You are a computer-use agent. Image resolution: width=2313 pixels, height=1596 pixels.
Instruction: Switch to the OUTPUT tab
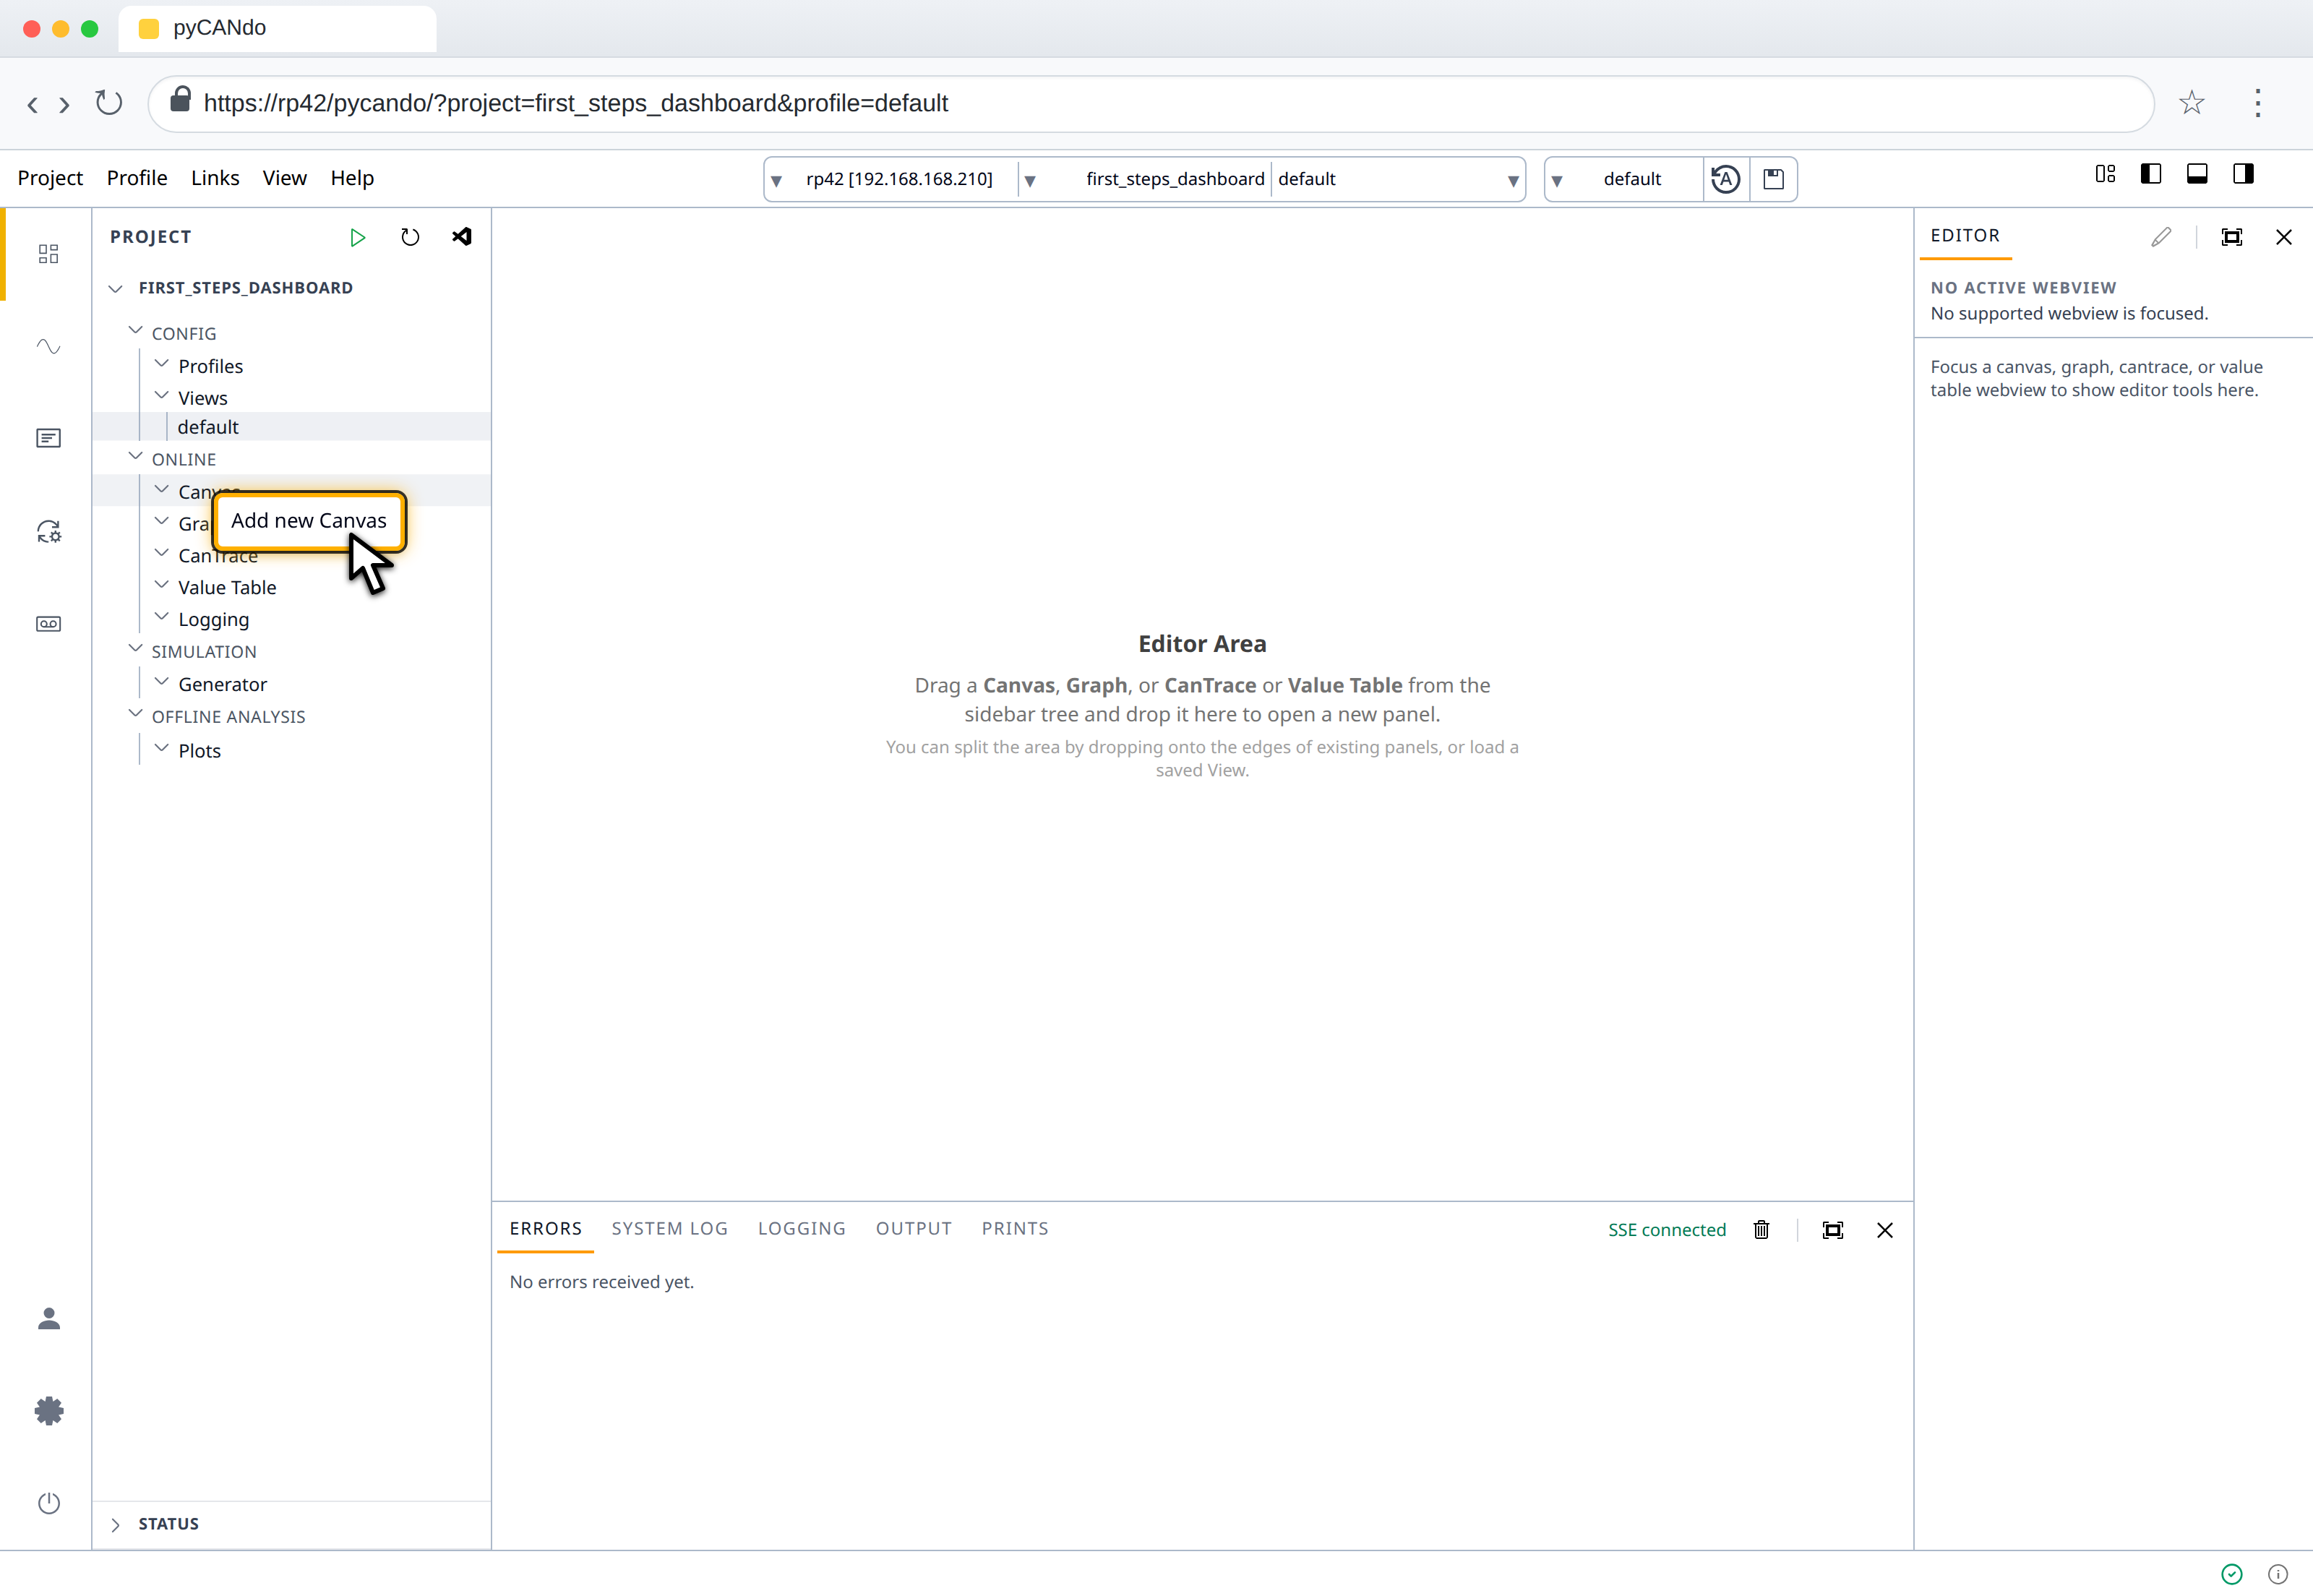click(x=913, y=1228)
